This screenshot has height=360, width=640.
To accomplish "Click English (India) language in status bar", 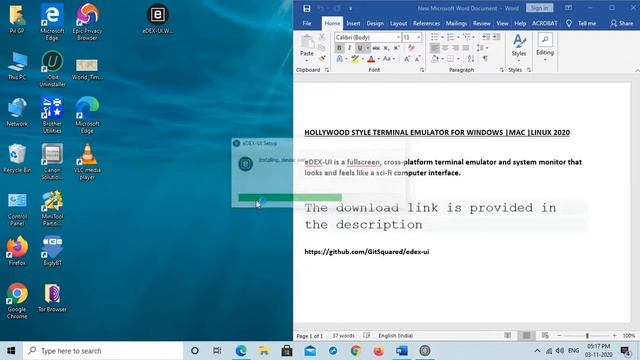I will [395, 336].
